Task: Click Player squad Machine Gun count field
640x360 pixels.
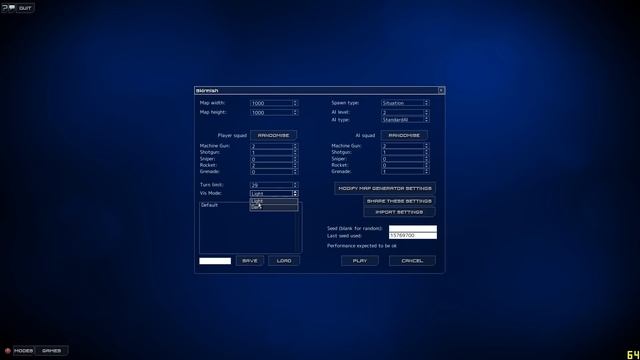Action: point(271,146)
